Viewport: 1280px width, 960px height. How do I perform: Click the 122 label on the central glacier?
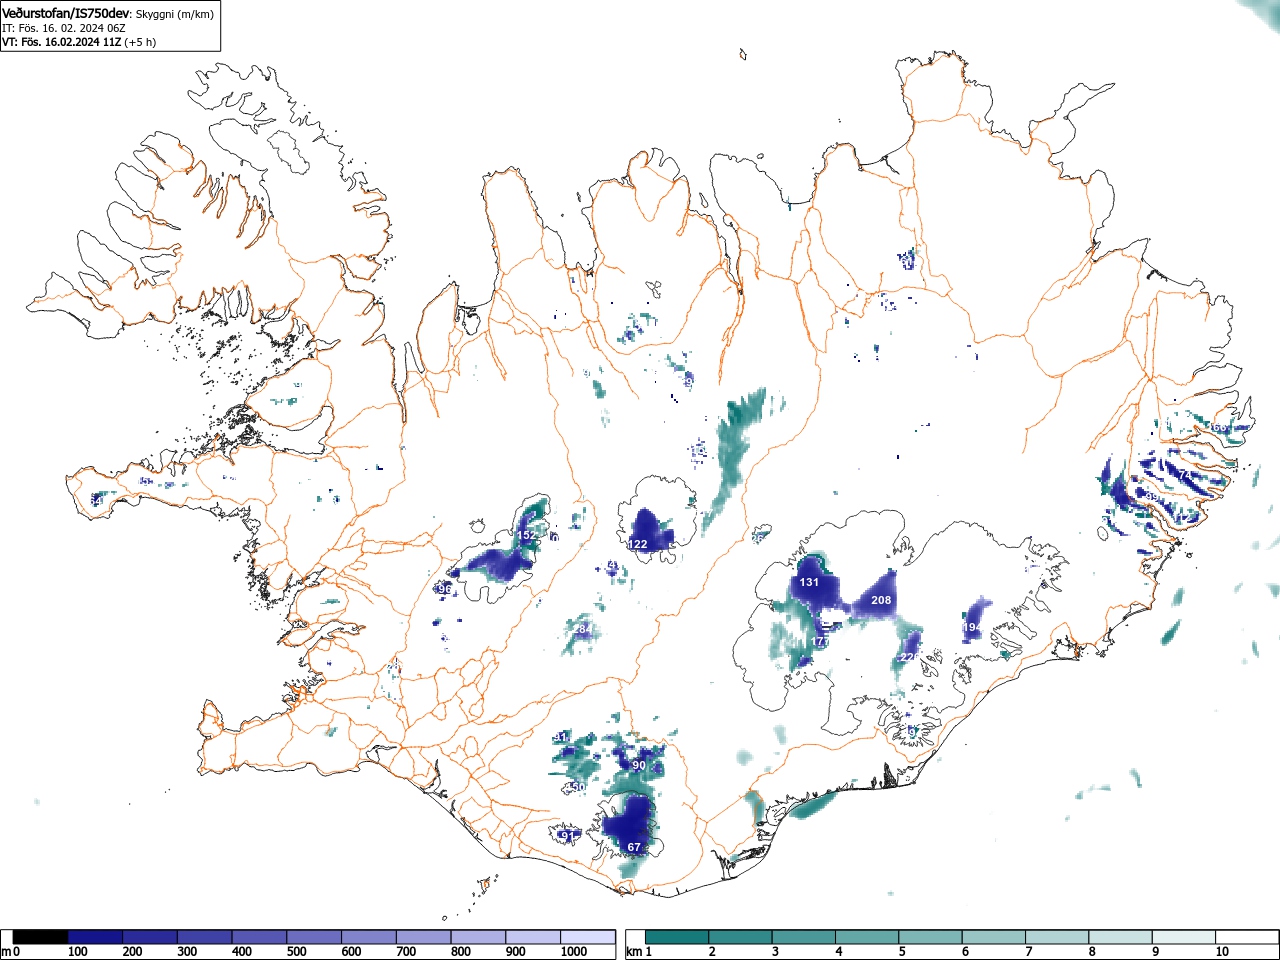click(638, 544)
